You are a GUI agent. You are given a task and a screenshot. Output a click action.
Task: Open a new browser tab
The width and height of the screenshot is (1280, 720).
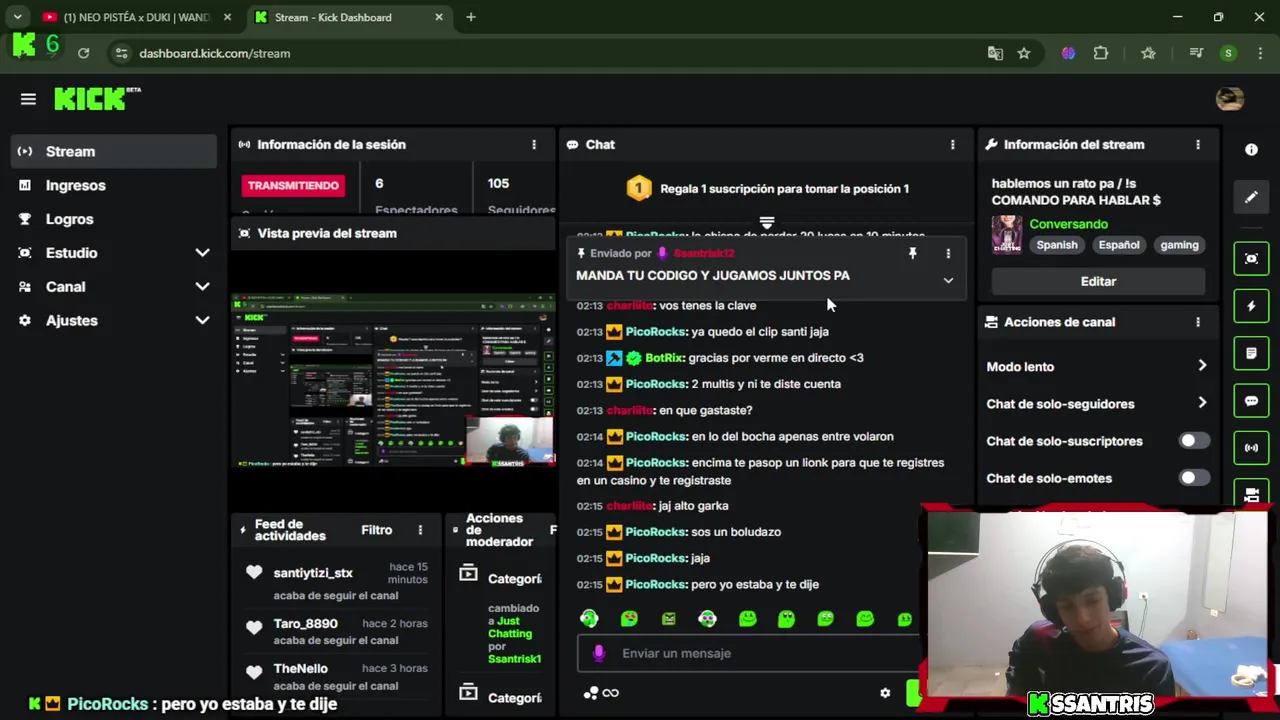tap(470, 17)
